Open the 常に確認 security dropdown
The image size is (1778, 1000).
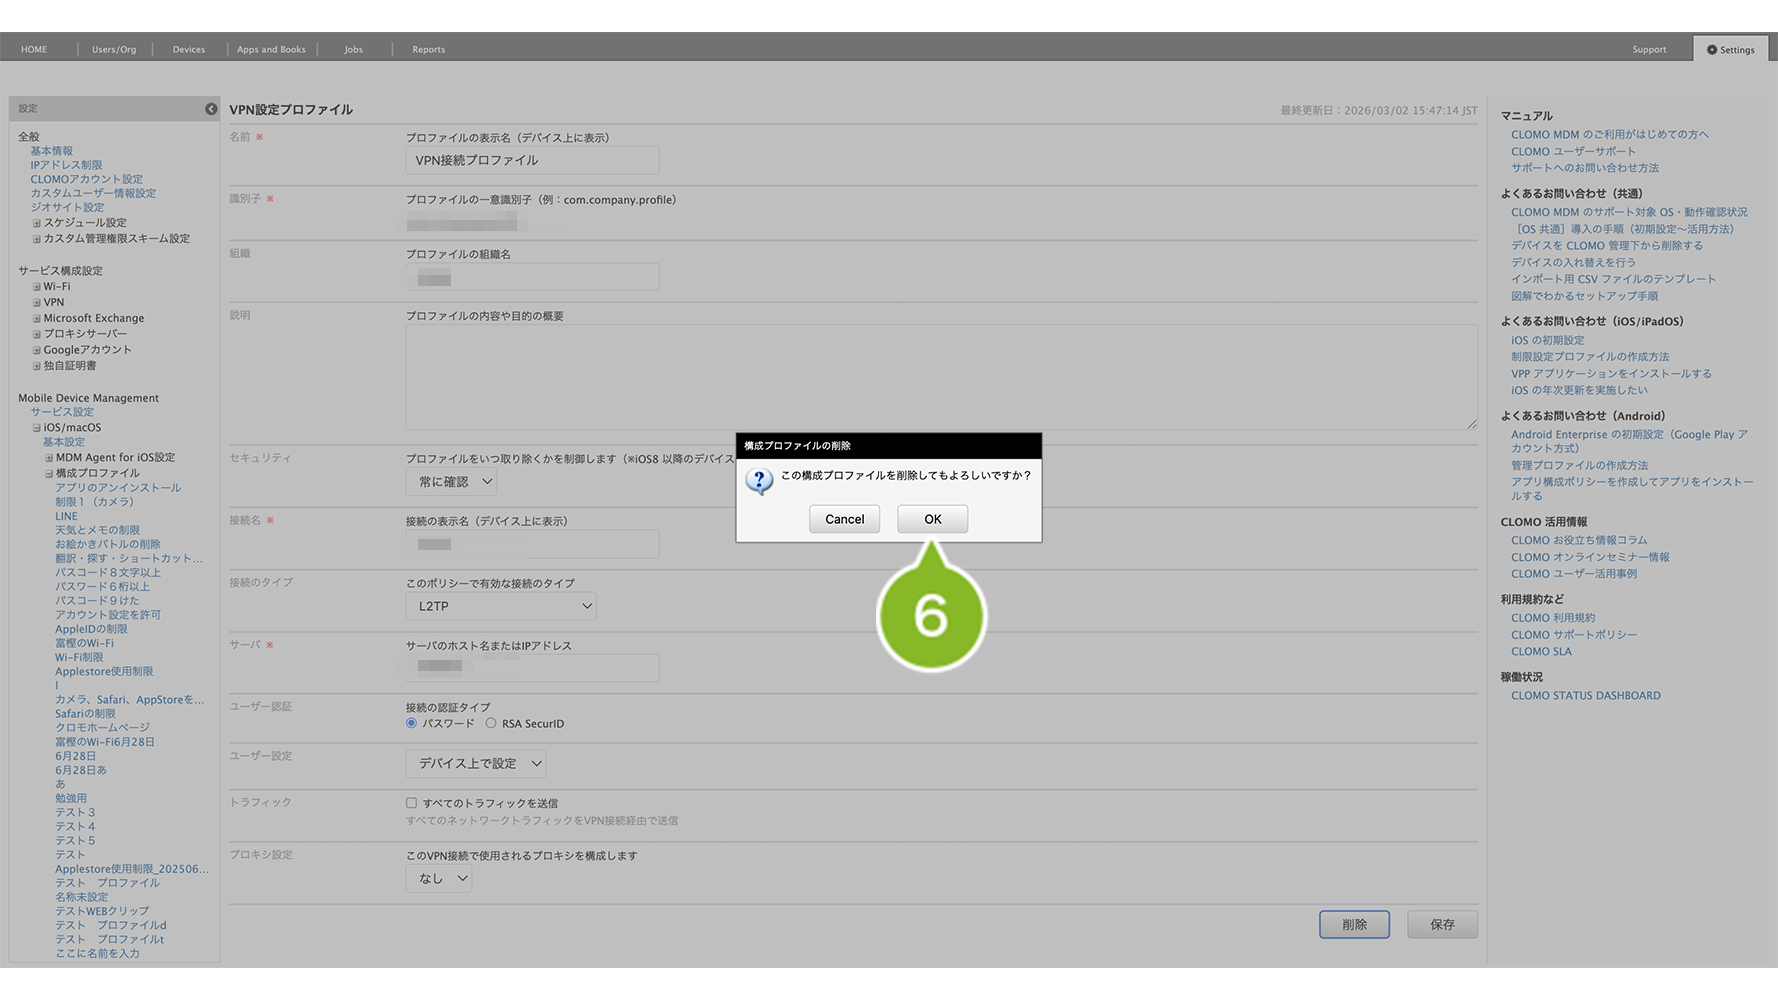coord(451,482)
